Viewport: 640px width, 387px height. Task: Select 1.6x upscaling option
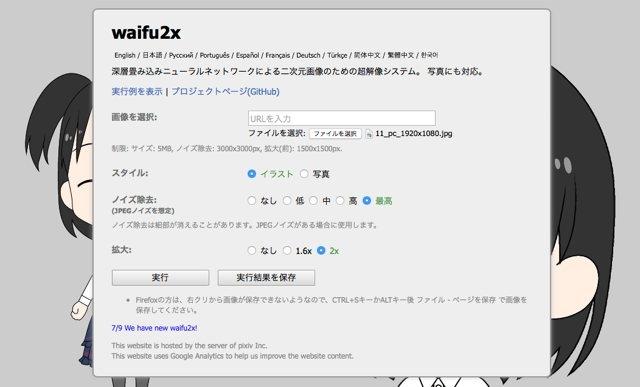point(287,250)
